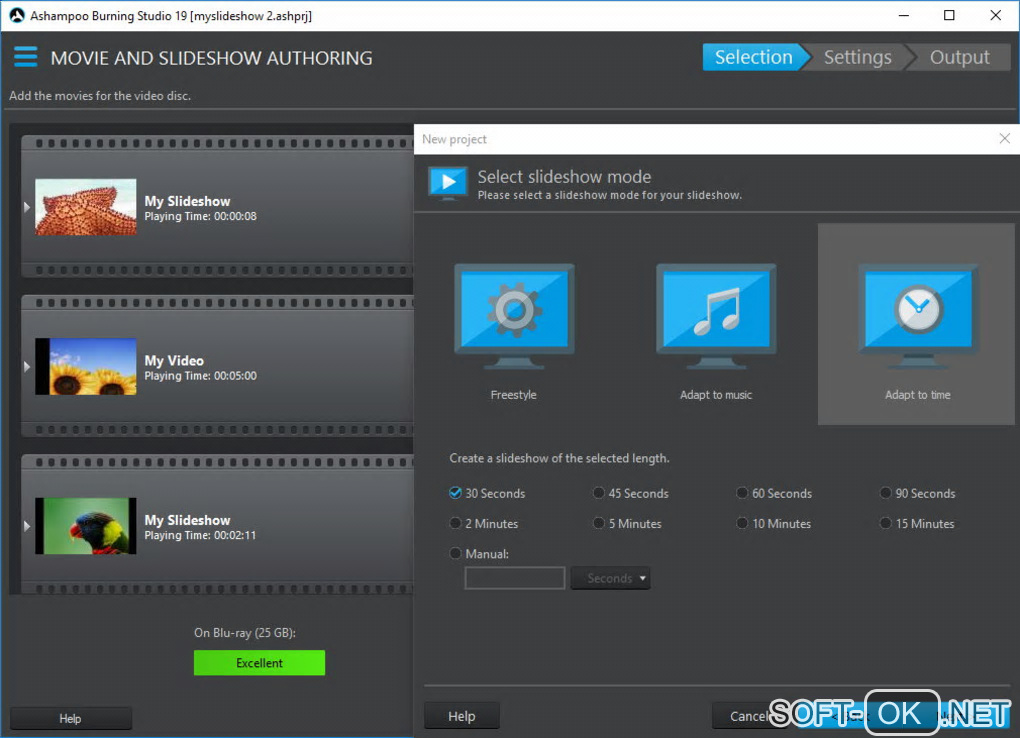Click 'Add the movies for the video disc.' text

click(x=100, y=96)
